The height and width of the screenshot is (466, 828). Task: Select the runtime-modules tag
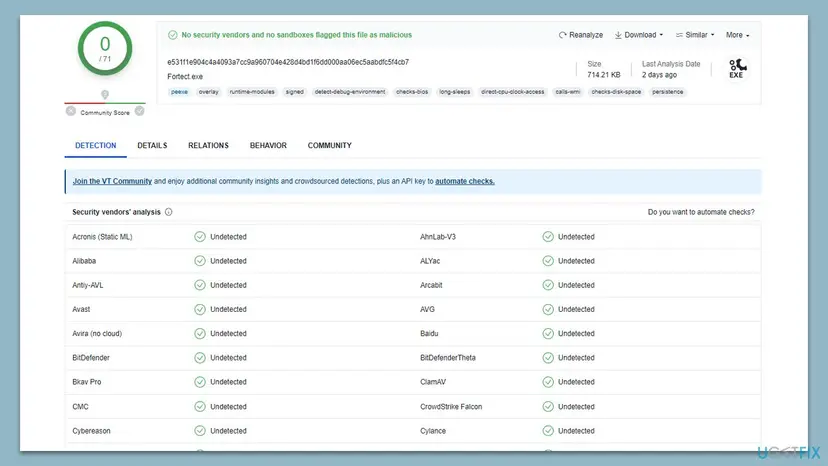click(x=252, y=92)
